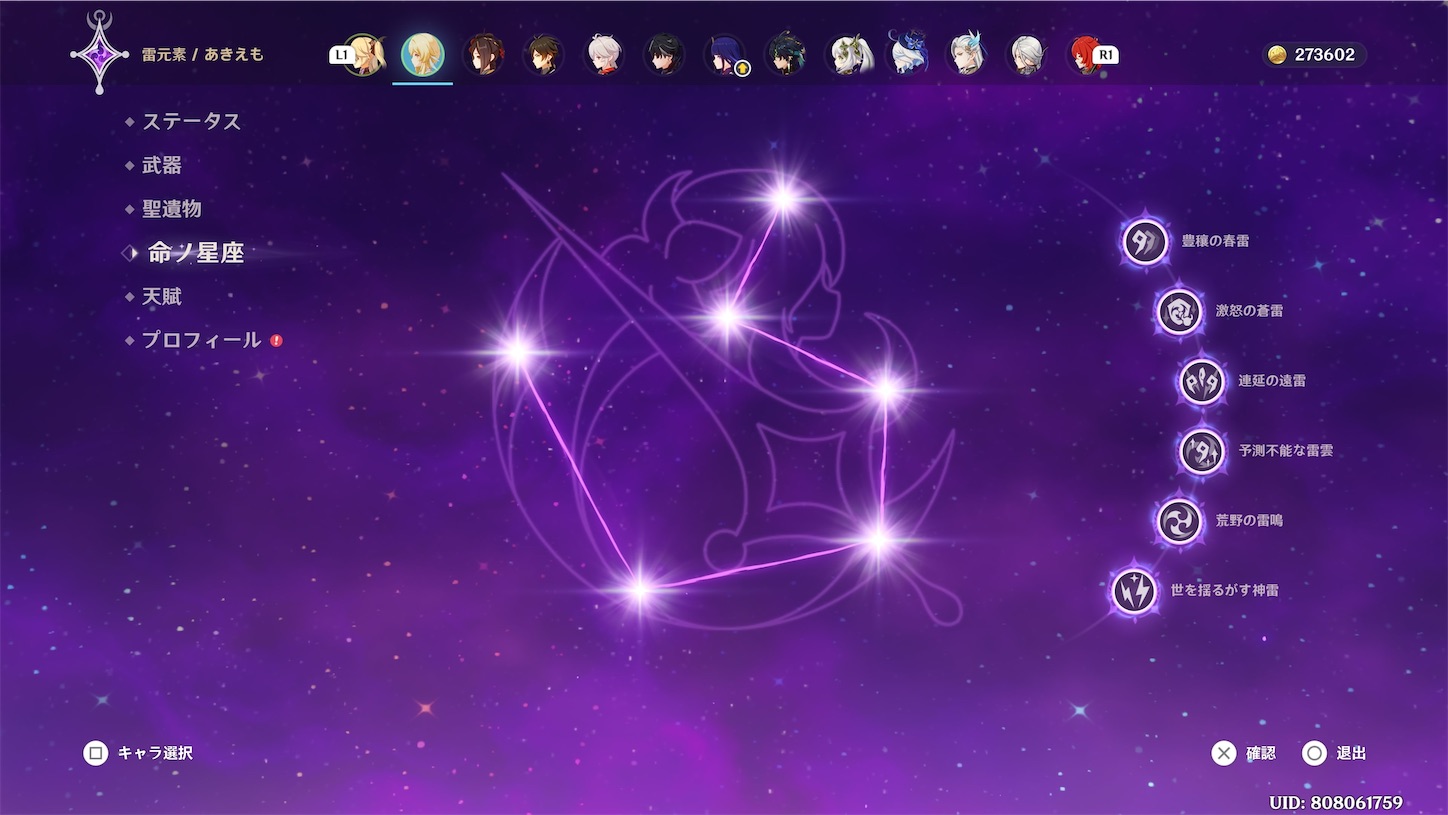1448x815 pixels.
Task: Select the 荒野の雷鳴 constellation icon
Action: click(x=1179, y=521)
